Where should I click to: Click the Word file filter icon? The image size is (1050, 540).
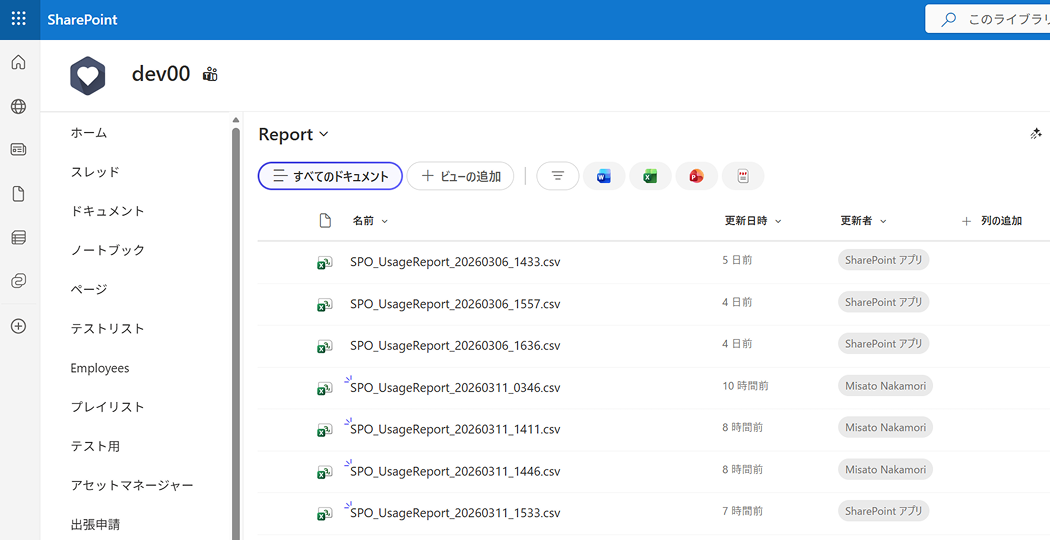click(604, 176)
